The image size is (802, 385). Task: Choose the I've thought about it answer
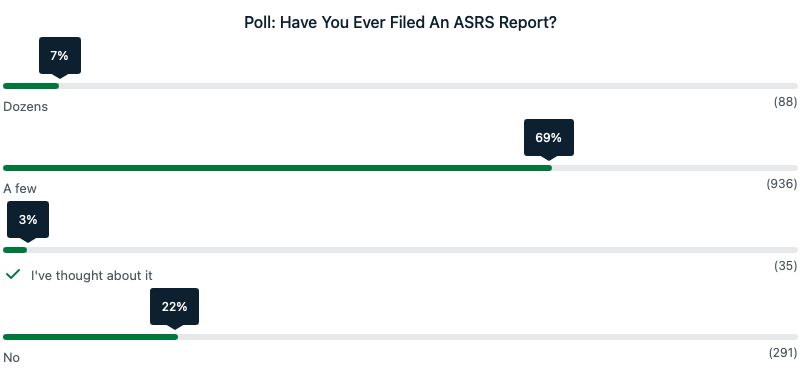(x=92, y=276)
